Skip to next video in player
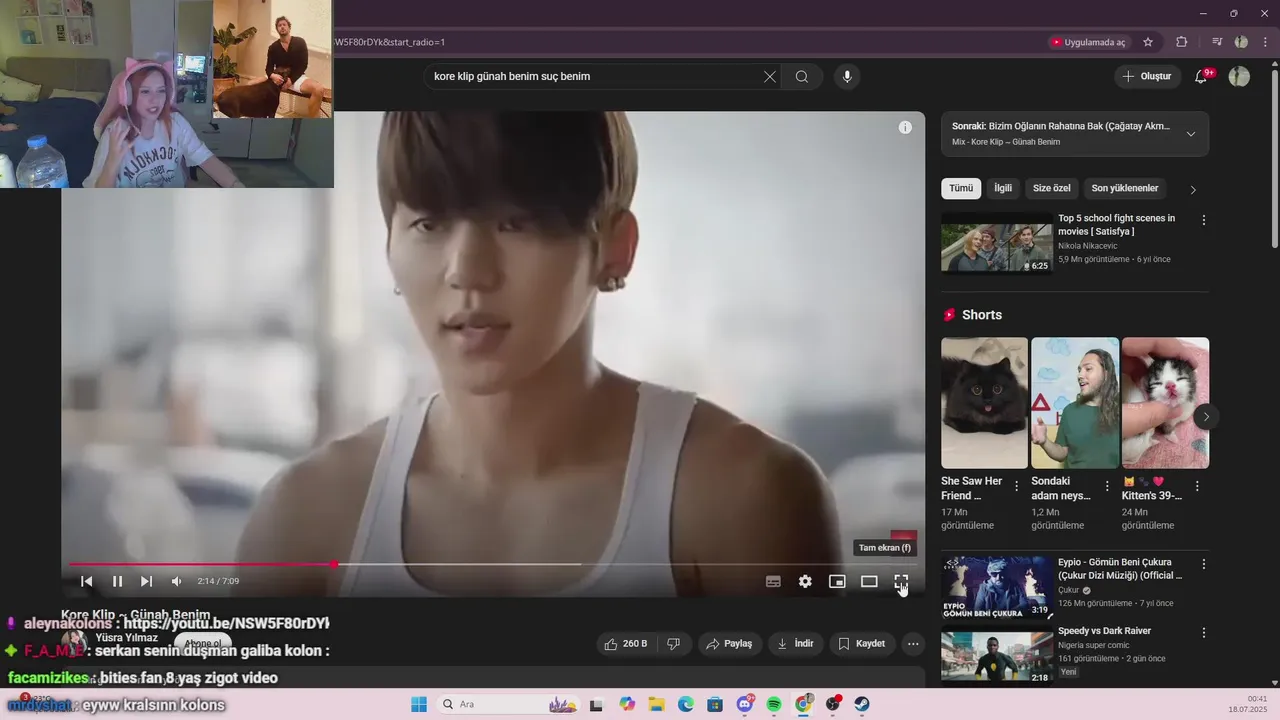Image resolution: width=1280 pixels, height=720 pixels. tap(147, 581)
